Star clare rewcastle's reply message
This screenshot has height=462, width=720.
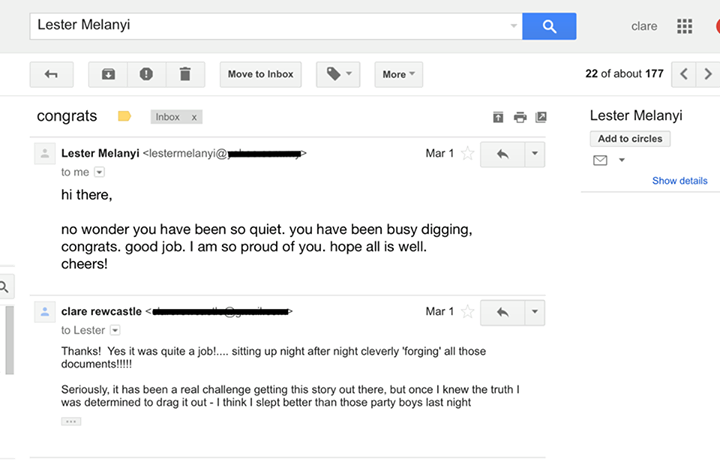[x=467, y=312]
